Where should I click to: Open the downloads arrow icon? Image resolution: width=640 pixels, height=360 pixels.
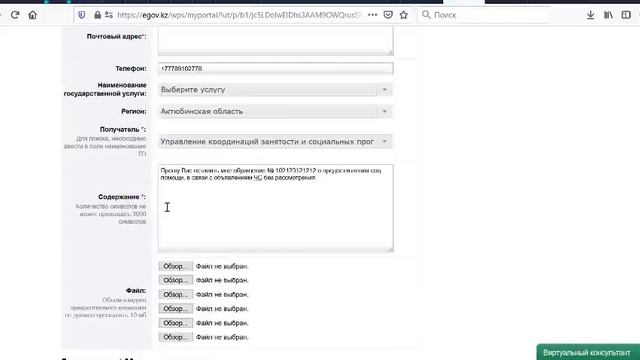tap(590, 15)
